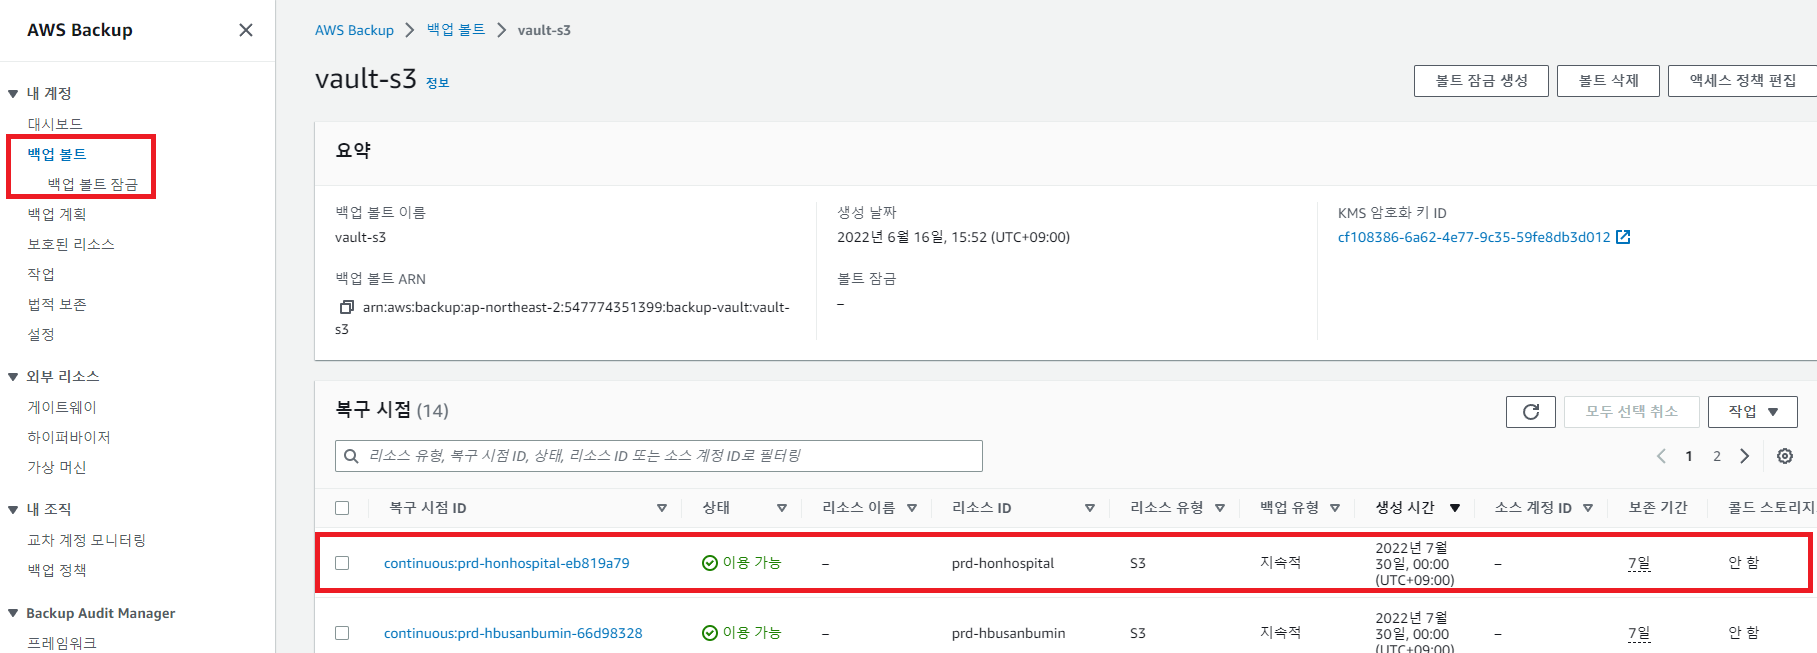The image size is (1817, 653).
Task: Open 설정 in side navigation
Action: pos(41,334)
